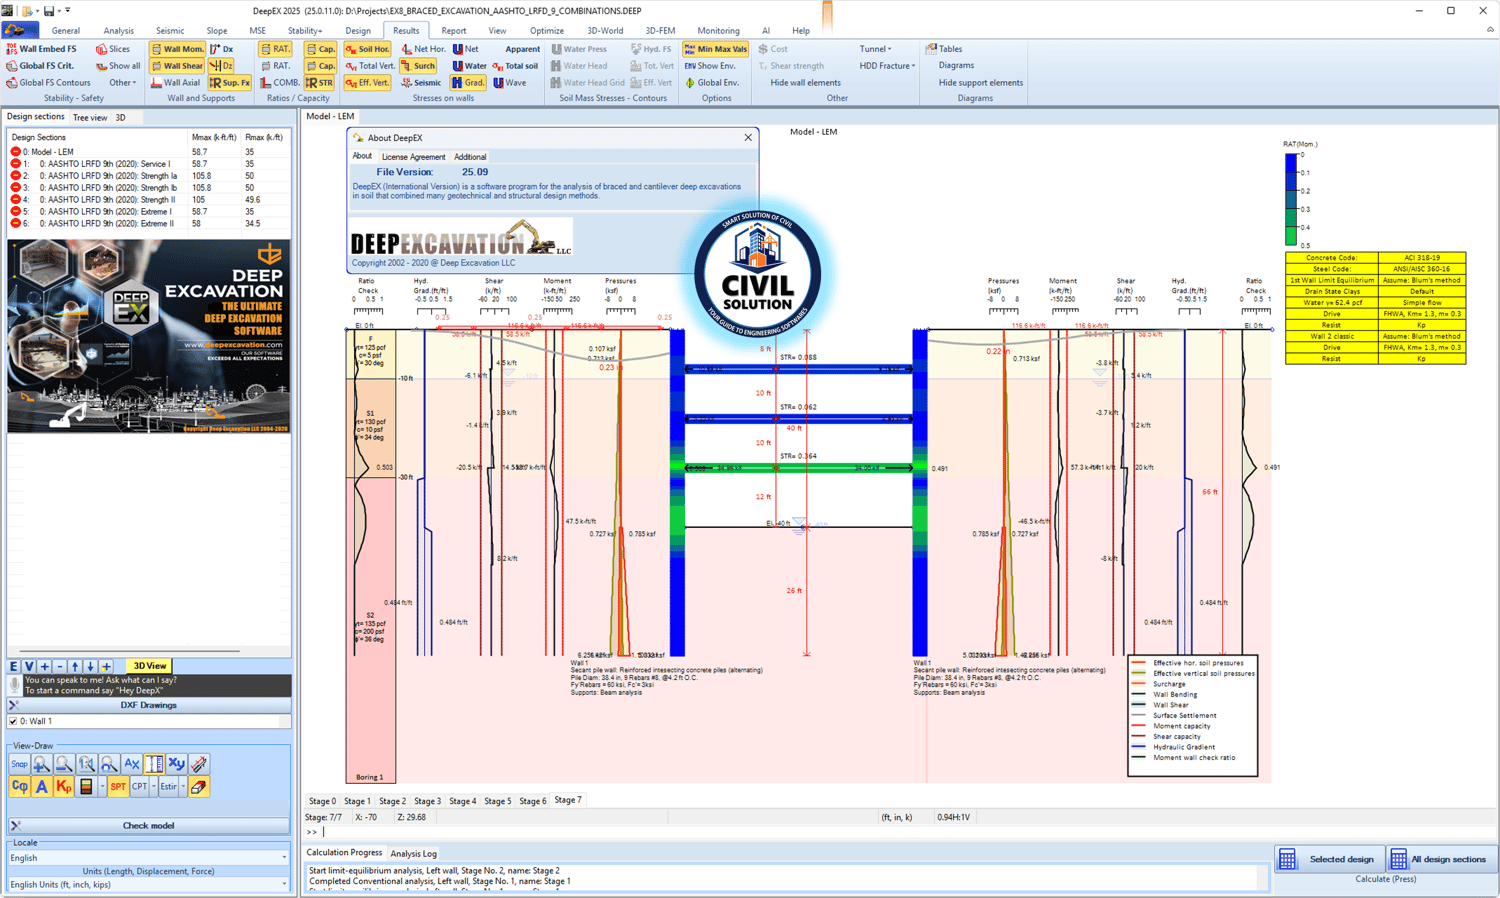Click the Deep Excavation promotional image
This screenshot has height=898, width=1500.
pos(149,336)
